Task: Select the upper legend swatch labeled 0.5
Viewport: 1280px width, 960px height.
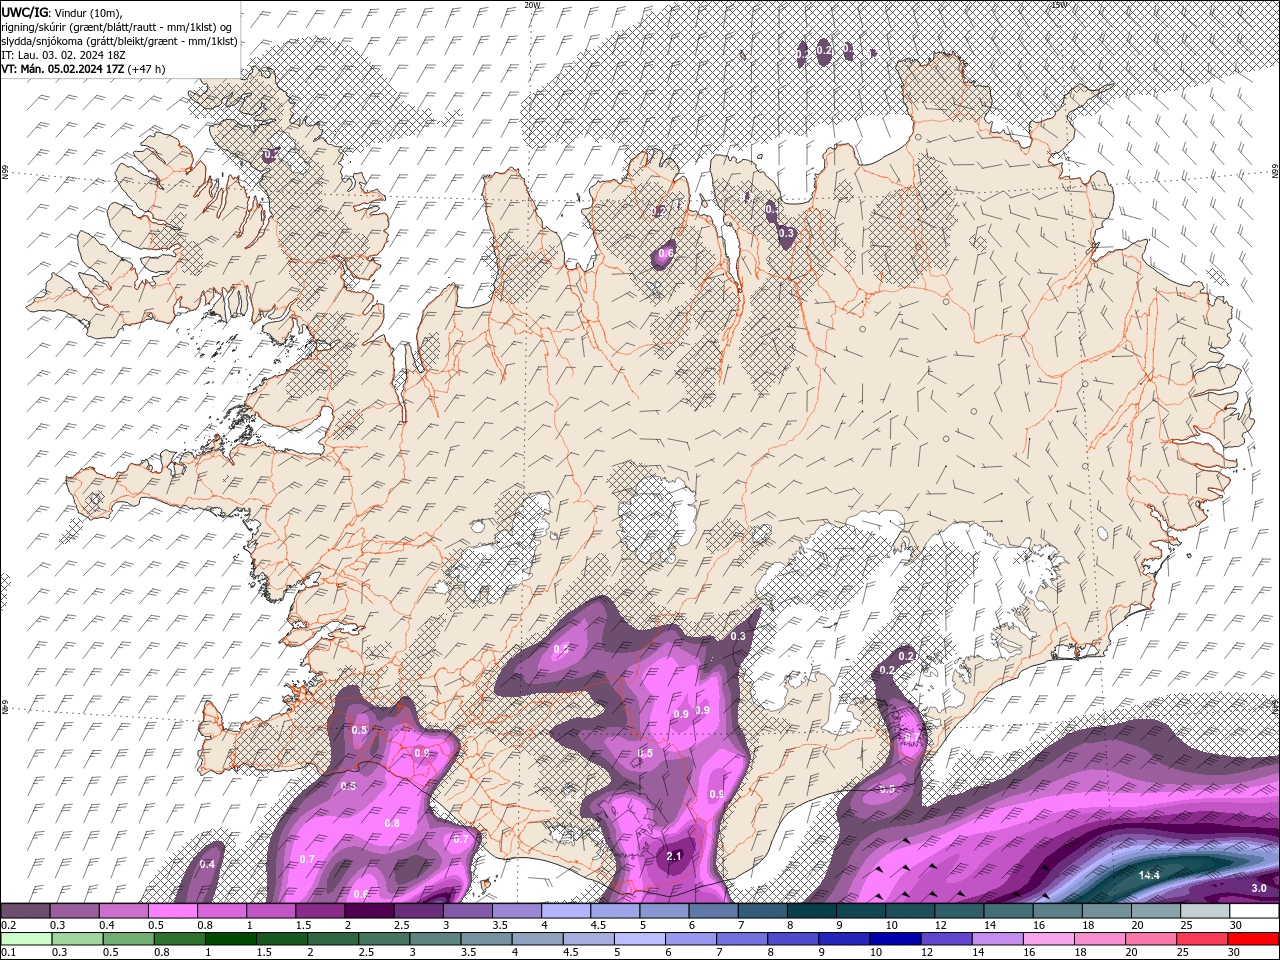Action: click(173, 910)
